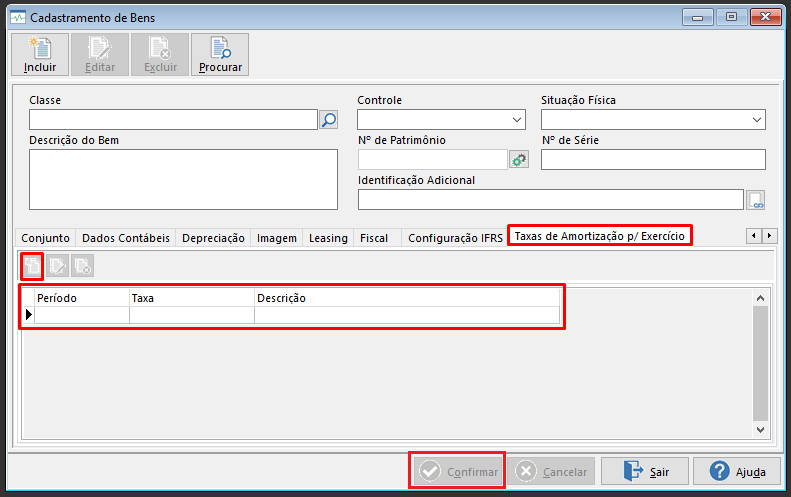
Task: Click the grid scrollbar down arrow
Action: point(760,430)
